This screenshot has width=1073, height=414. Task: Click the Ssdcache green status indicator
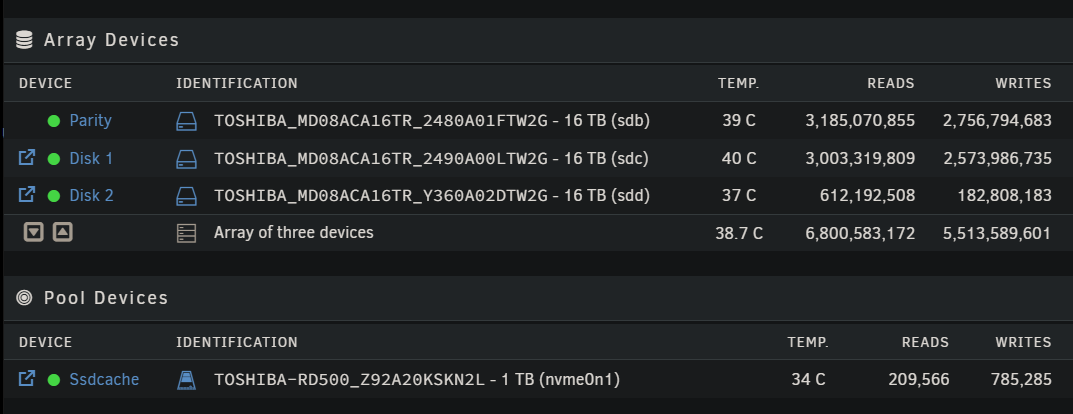[x=54, y=380]
